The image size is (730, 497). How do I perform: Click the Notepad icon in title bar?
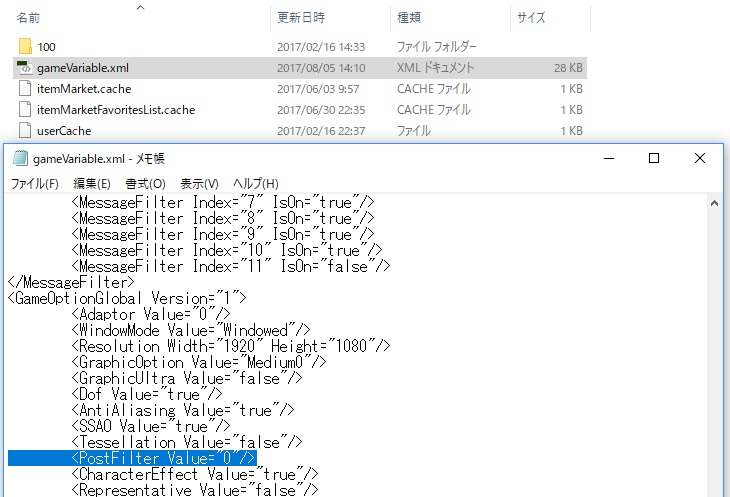[20, 159]
